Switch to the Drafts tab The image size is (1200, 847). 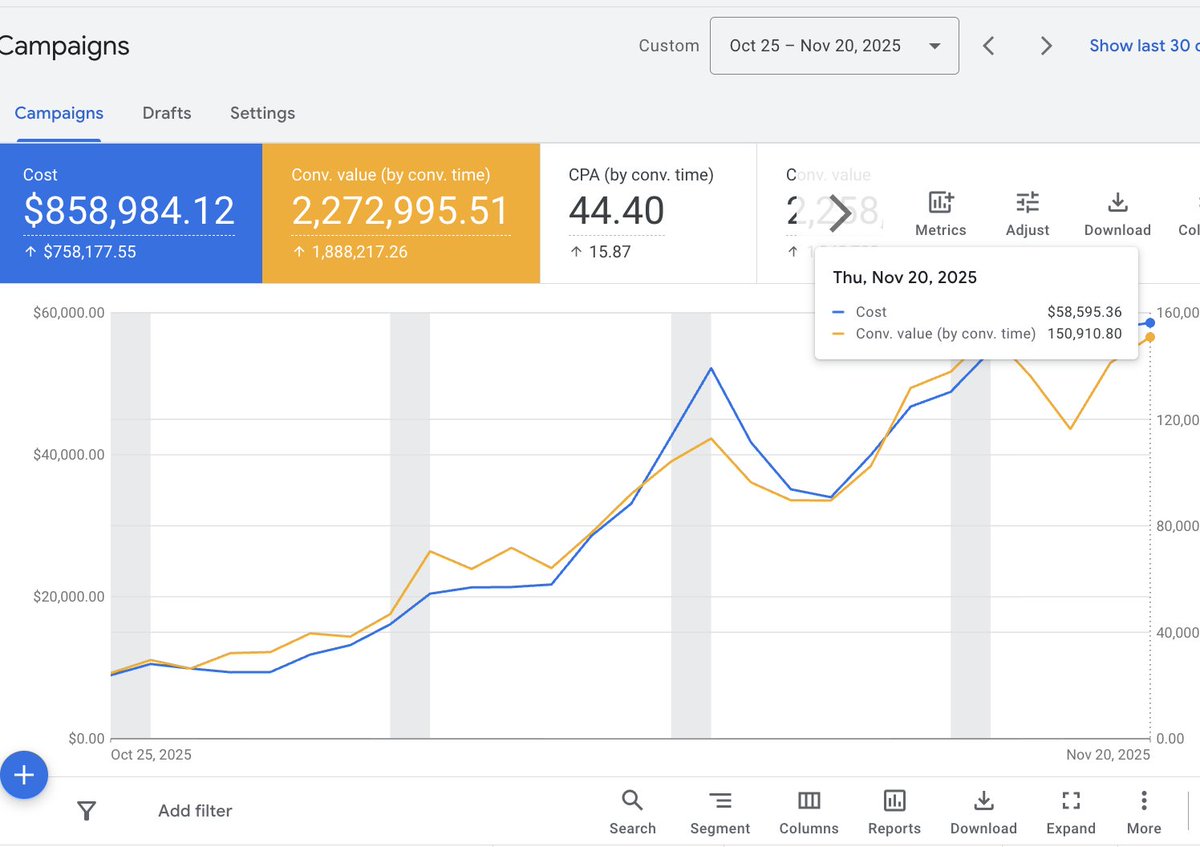click(x=166, y=113)
